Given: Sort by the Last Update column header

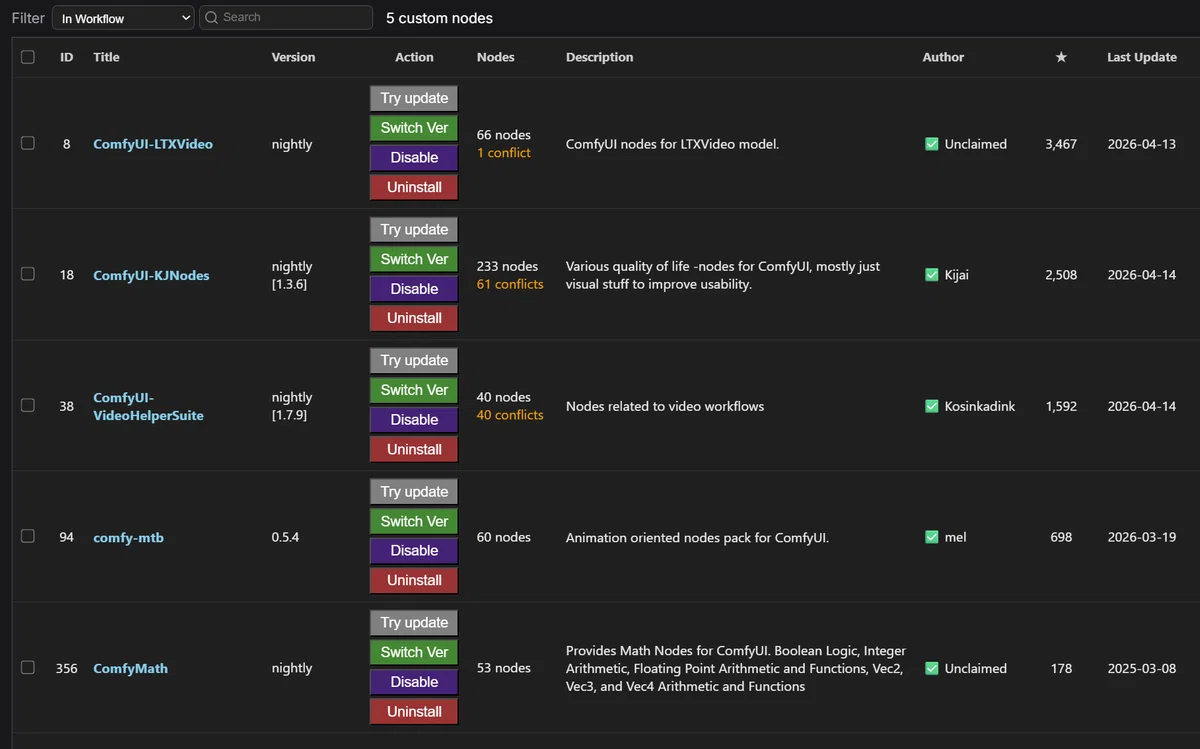Looking at the screenshot, I should pyautogui.click(x=1141, y=57).
